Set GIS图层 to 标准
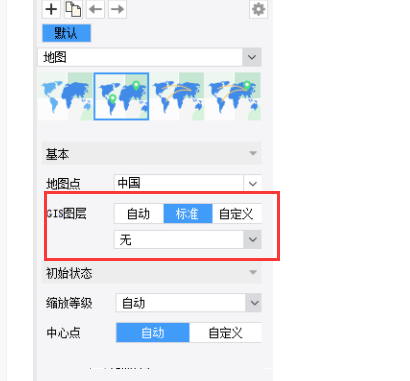Viewport: 410px width, 381px height. [x=188, y=214]
